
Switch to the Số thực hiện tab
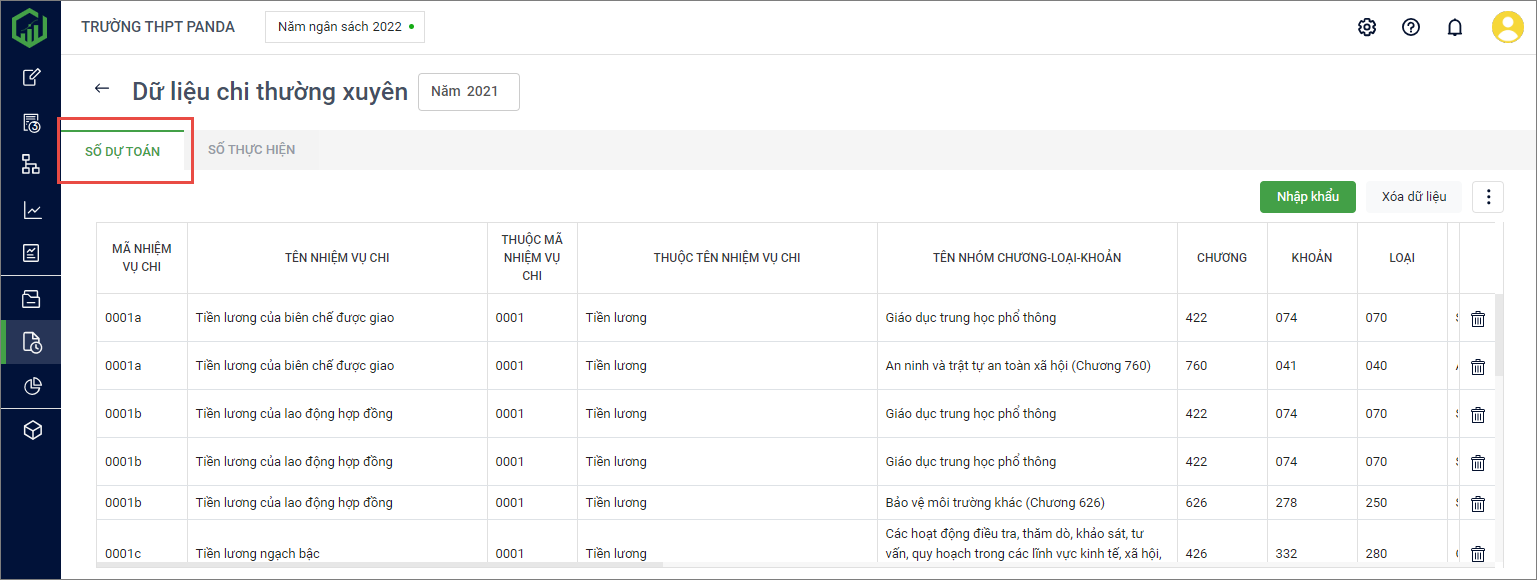(x=252, y=150)
